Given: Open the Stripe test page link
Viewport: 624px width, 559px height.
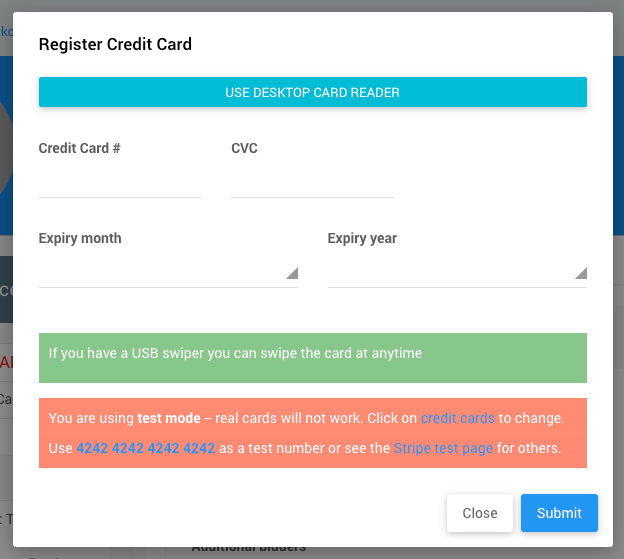Looking at the screenshot, I should [x=443, y=448].
